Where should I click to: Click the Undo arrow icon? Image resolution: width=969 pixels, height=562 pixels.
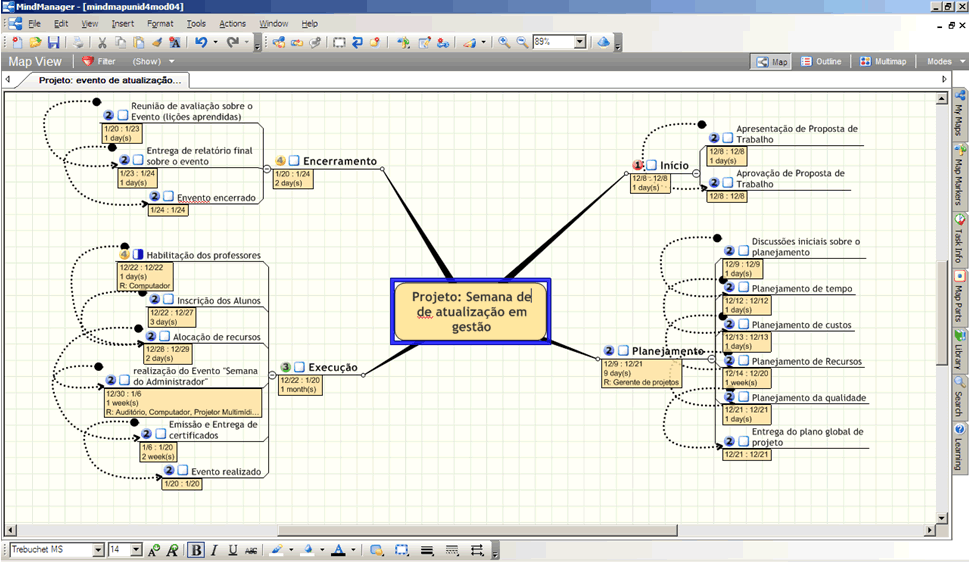(x=201, y=43)
